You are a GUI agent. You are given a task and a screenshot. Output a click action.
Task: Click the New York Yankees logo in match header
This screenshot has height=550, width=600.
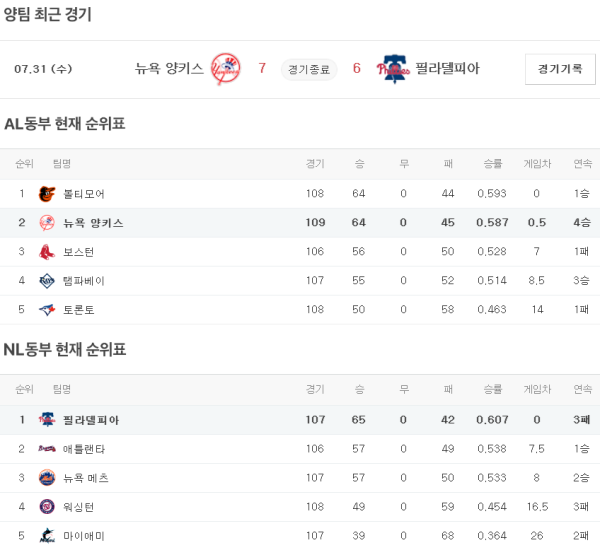click(x=226, y=69)
